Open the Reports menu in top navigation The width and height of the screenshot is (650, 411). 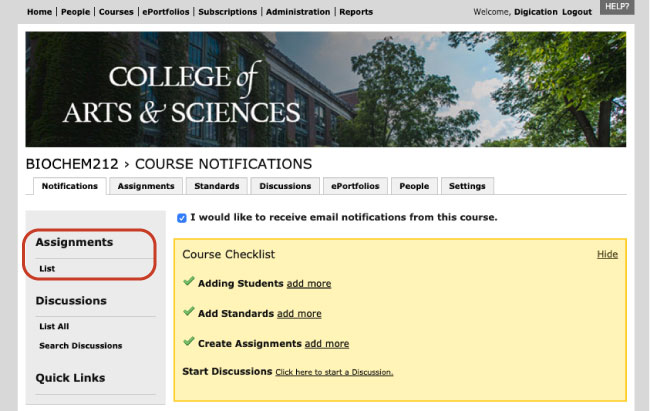tap(356, 12)
